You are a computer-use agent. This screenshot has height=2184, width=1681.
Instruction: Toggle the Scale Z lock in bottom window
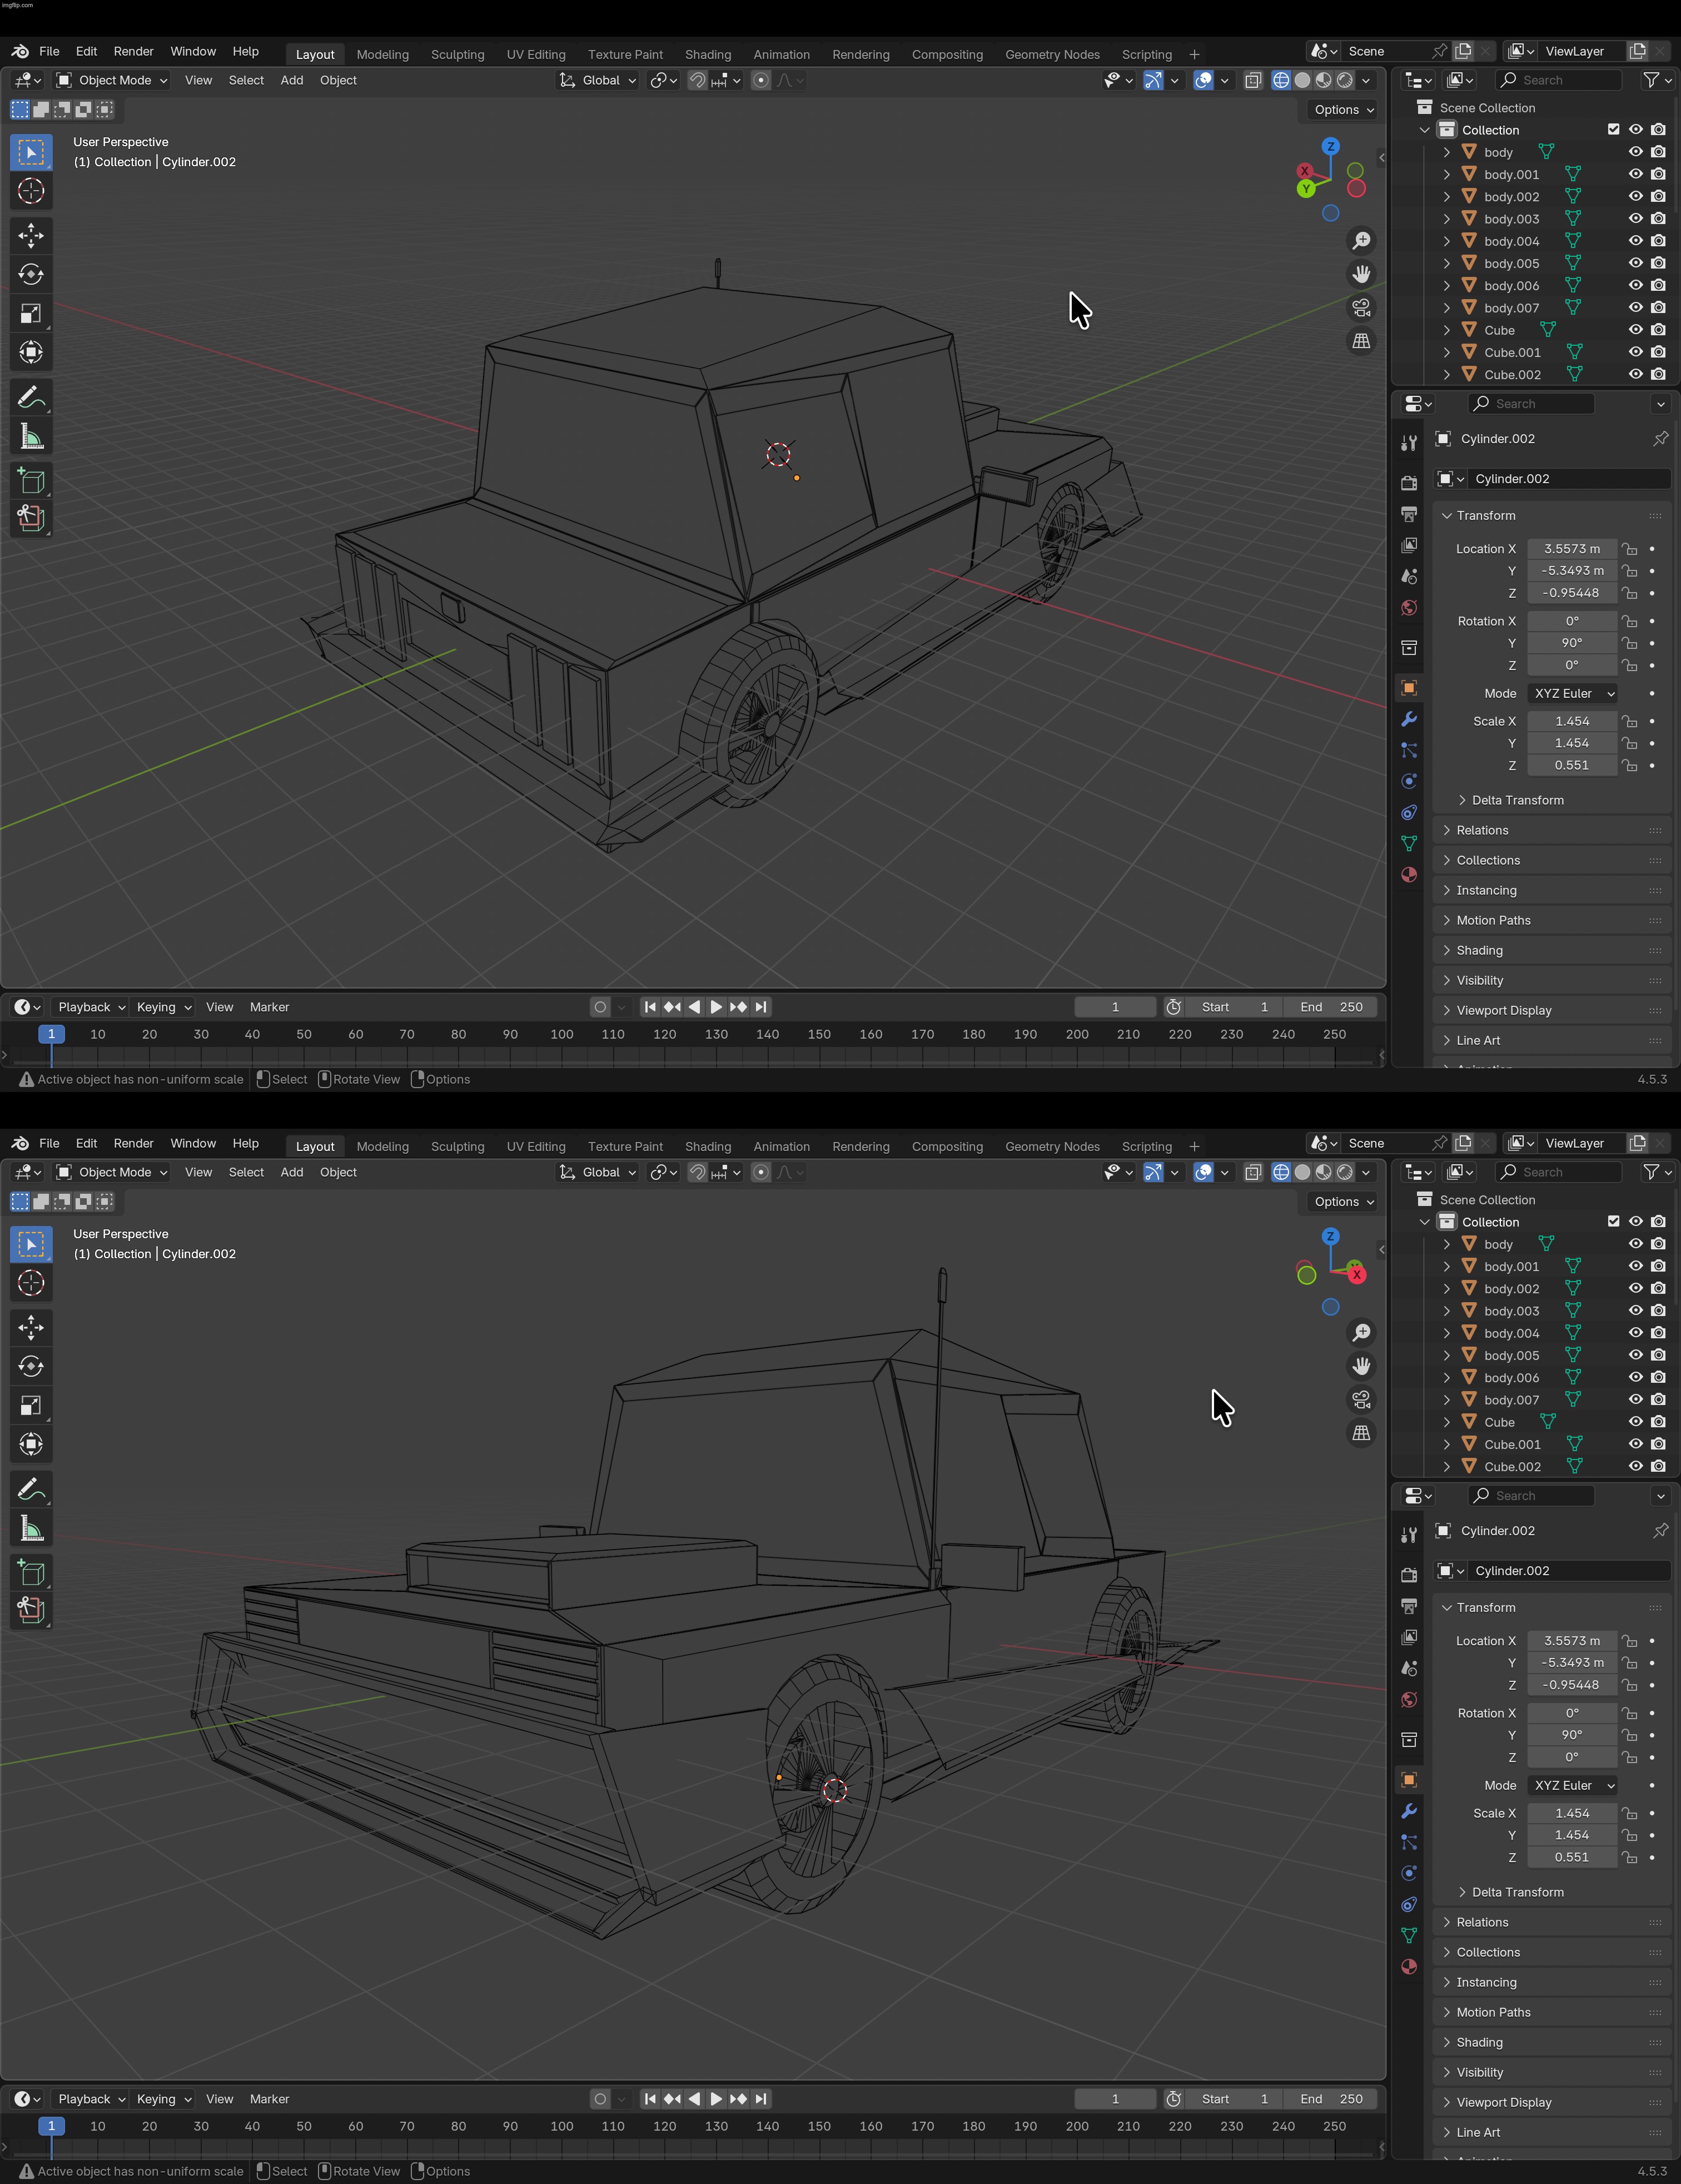(x=1630, y=1857)
